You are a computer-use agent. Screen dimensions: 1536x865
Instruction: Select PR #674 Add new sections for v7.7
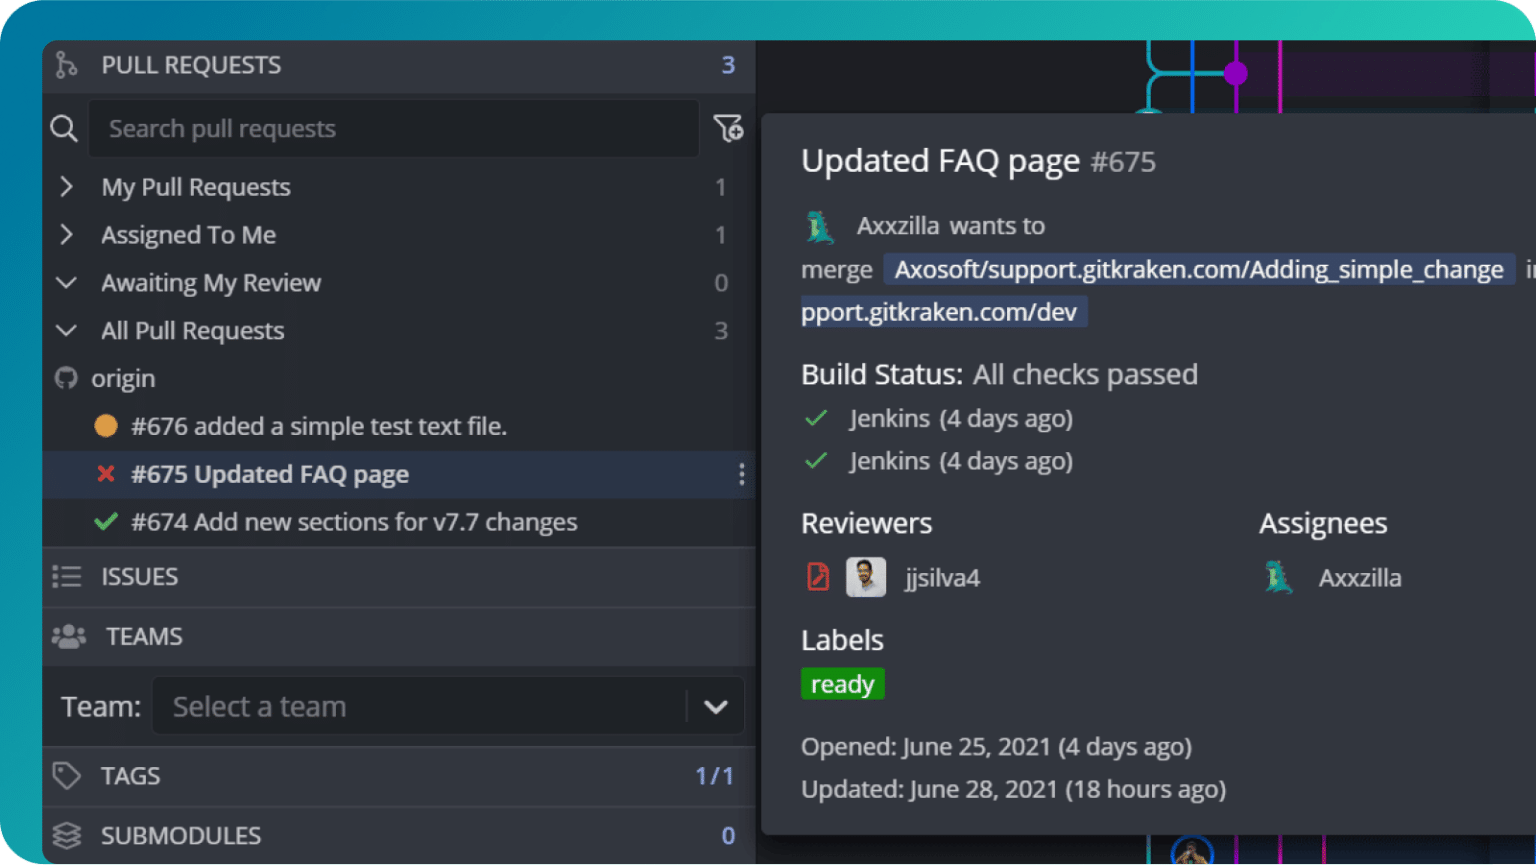point(398,522)
